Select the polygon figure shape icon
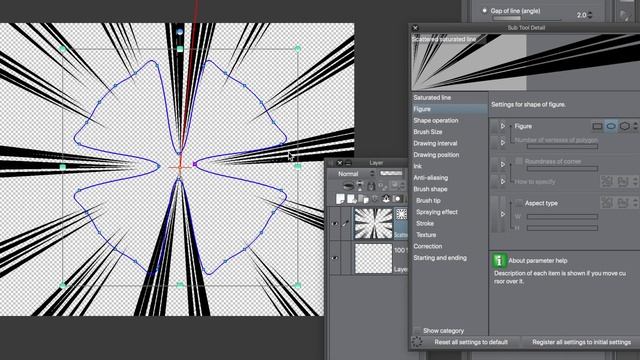 click(x=624, y=127)
